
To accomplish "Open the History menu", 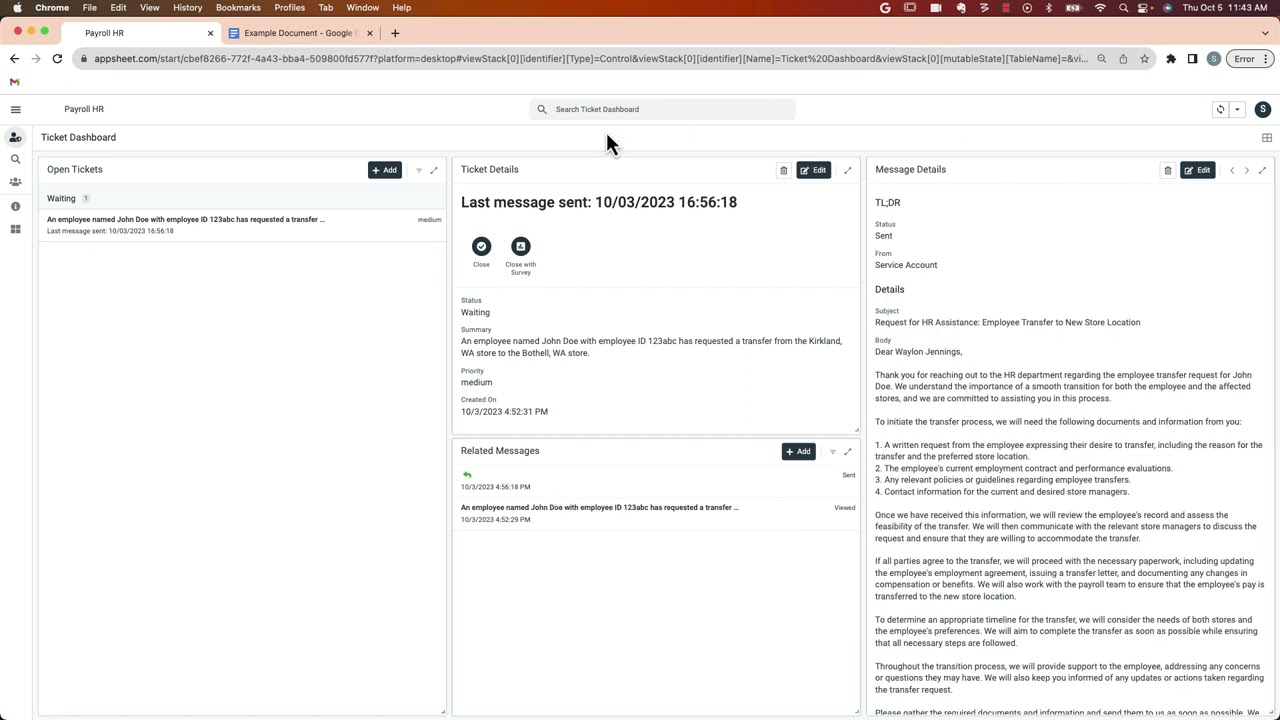I will pyautogui.click(x=187, y=7).
